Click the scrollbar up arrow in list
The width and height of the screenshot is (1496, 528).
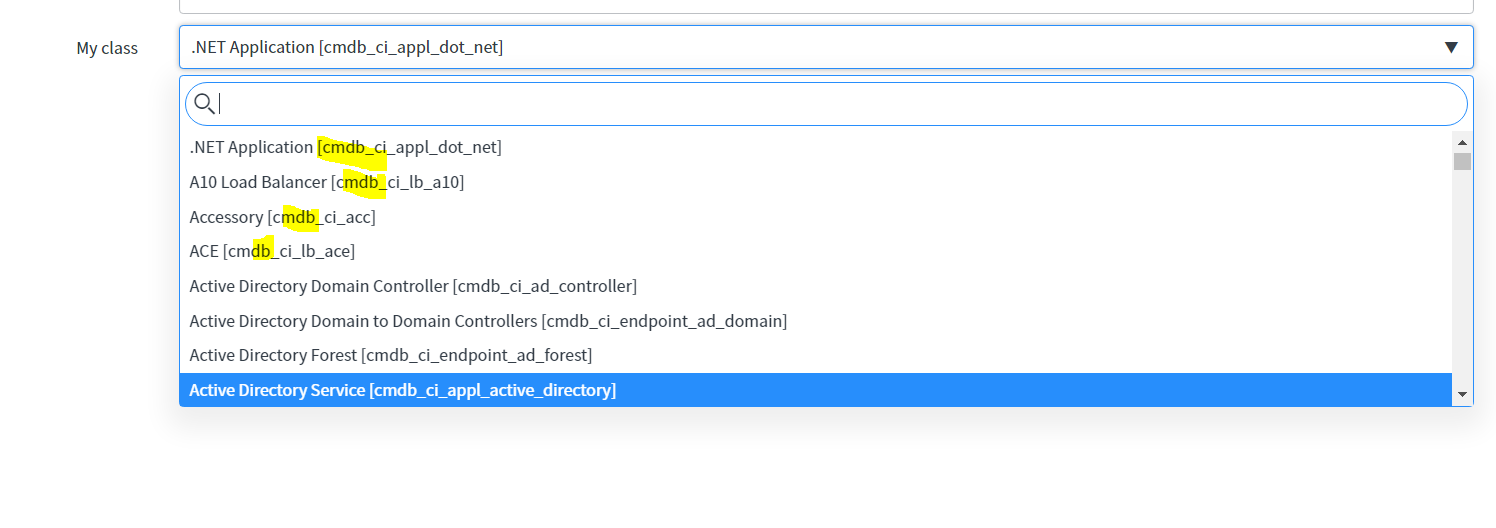coord(1462,141)
